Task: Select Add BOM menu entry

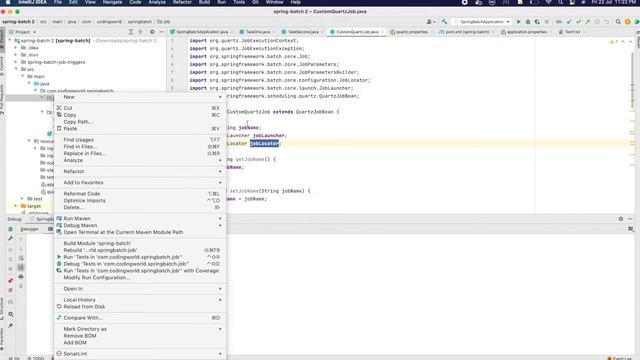Action: 140,343
